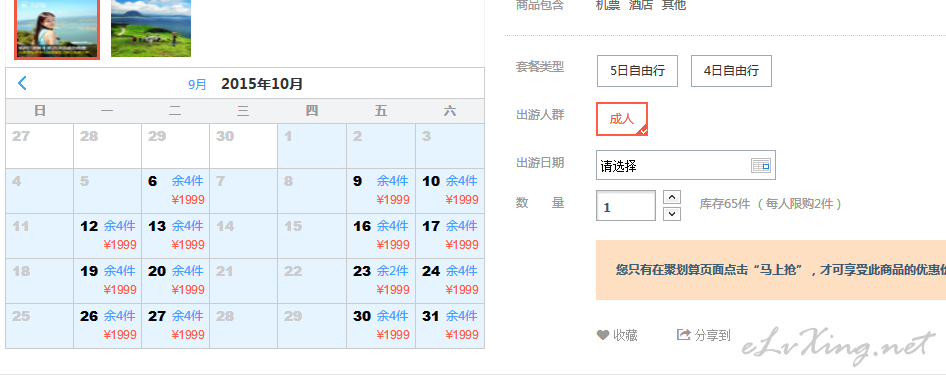946x379 pixels.
Task: Pick October 30 on calendar
Action: point(381,326)
